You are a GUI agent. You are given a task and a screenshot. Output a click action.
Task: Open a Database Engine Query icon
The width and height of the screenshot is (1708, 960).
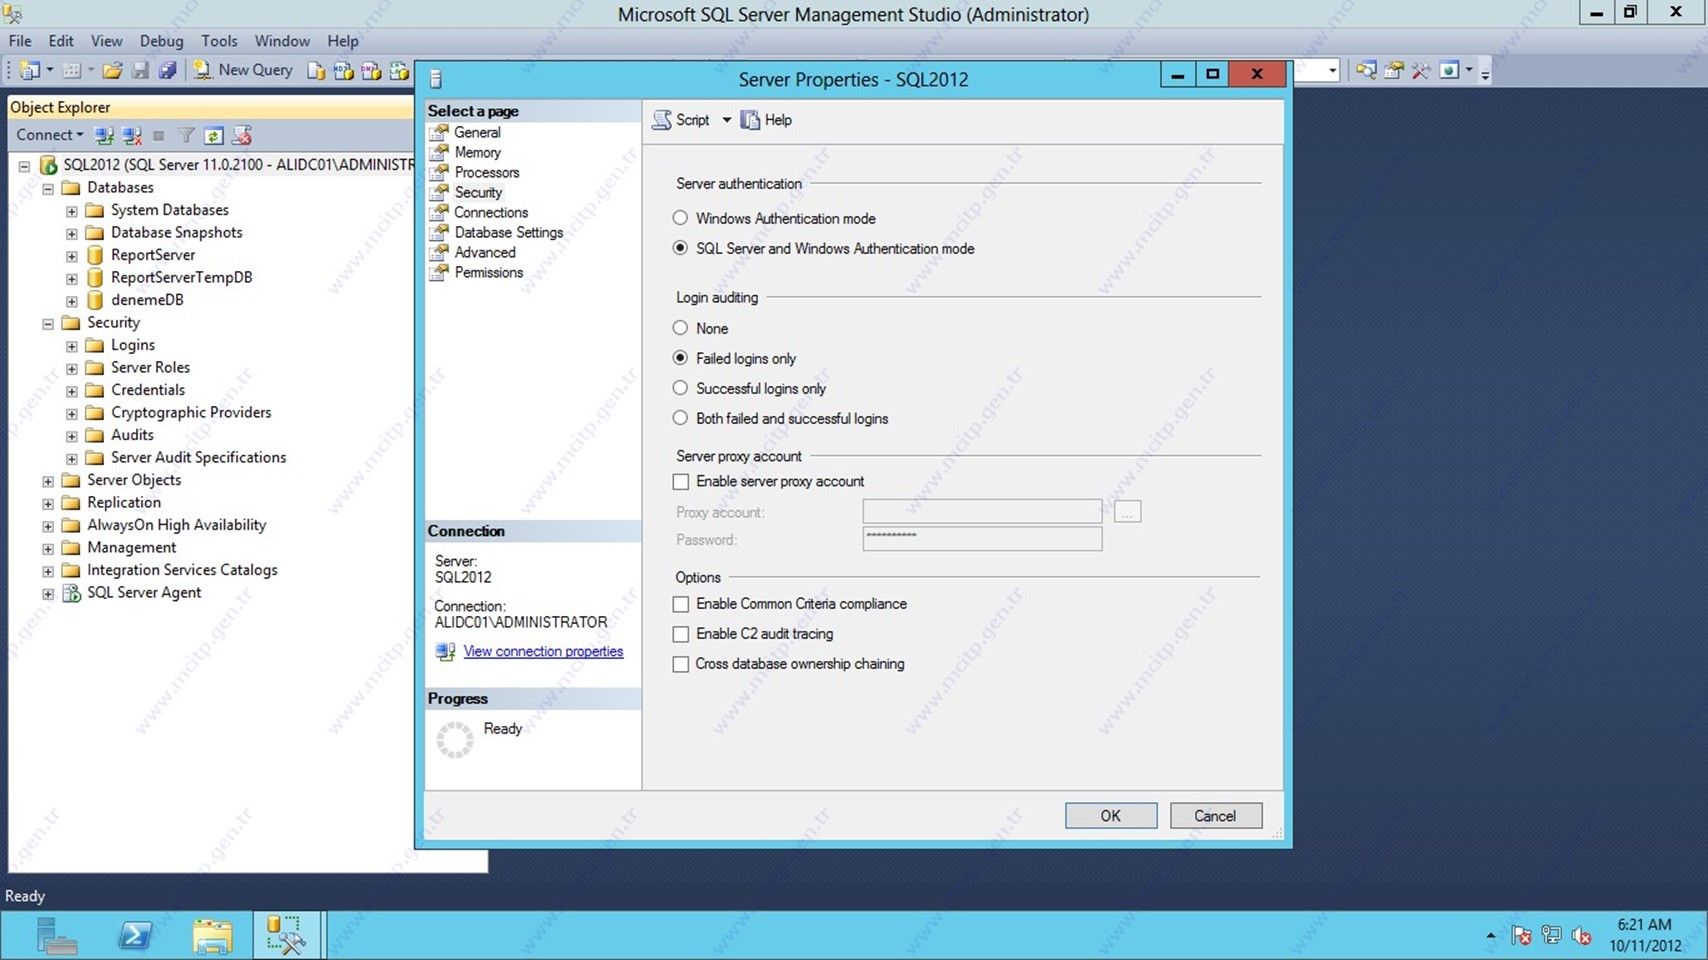click(316, 70)
